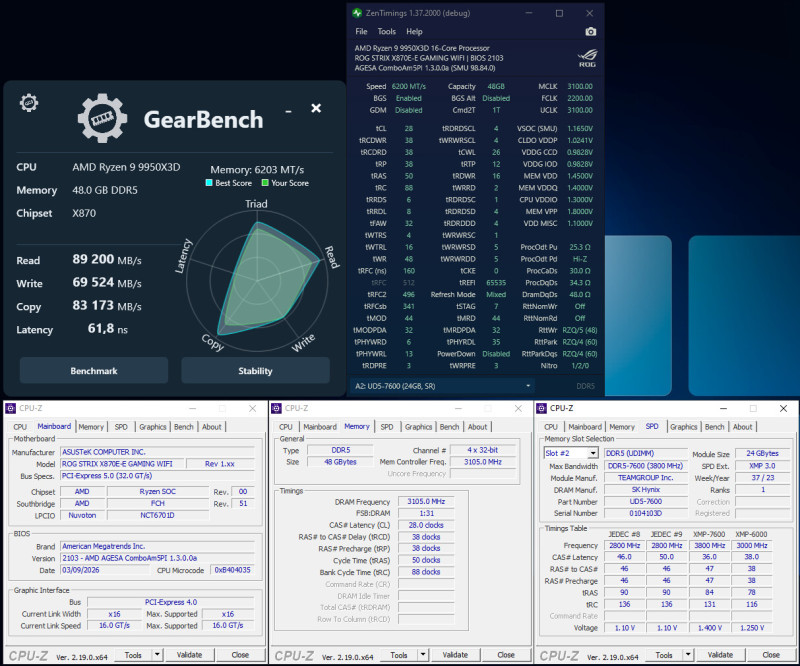Open Bench tab in Mainboard CPU-Z window
This screenshot has width=800, height=666.
(184, 427)
